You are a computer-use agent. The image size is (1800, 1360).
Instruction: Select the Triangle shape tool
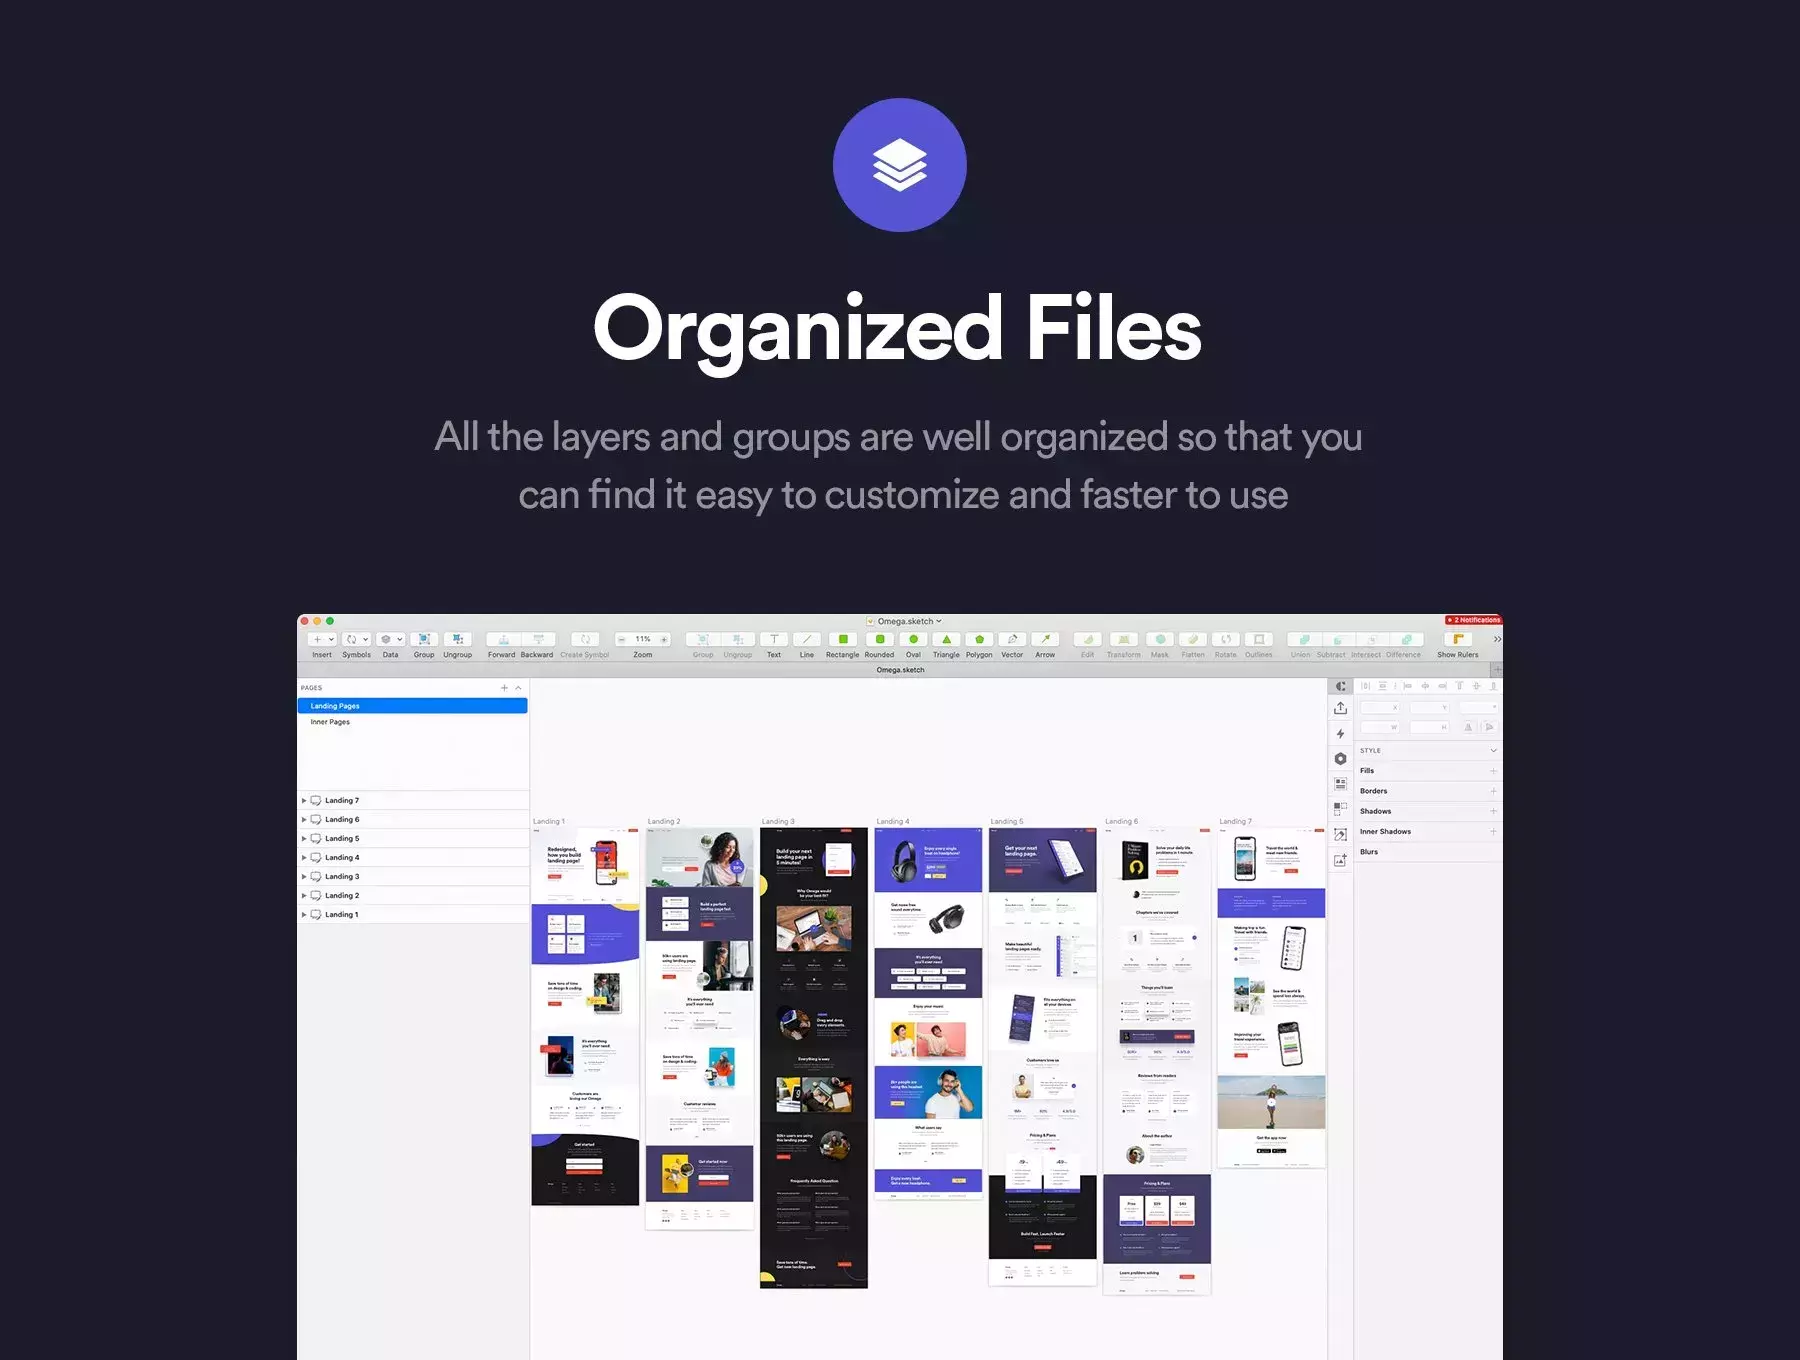pos(946,639)
